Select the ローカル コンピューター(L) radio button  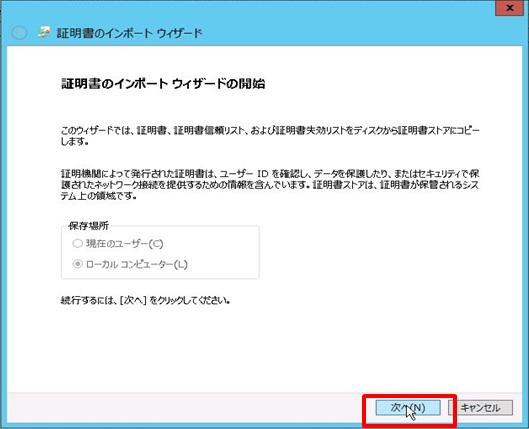tap(78, 264)
